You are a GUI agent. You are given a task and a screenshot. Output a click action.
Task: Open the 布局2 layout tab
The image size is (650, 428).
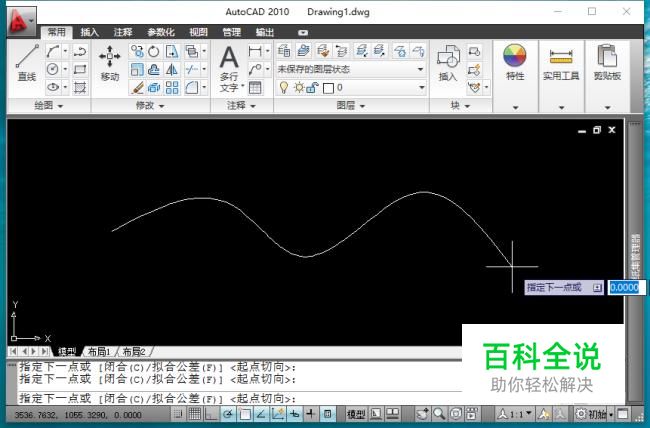pos(134,352)
